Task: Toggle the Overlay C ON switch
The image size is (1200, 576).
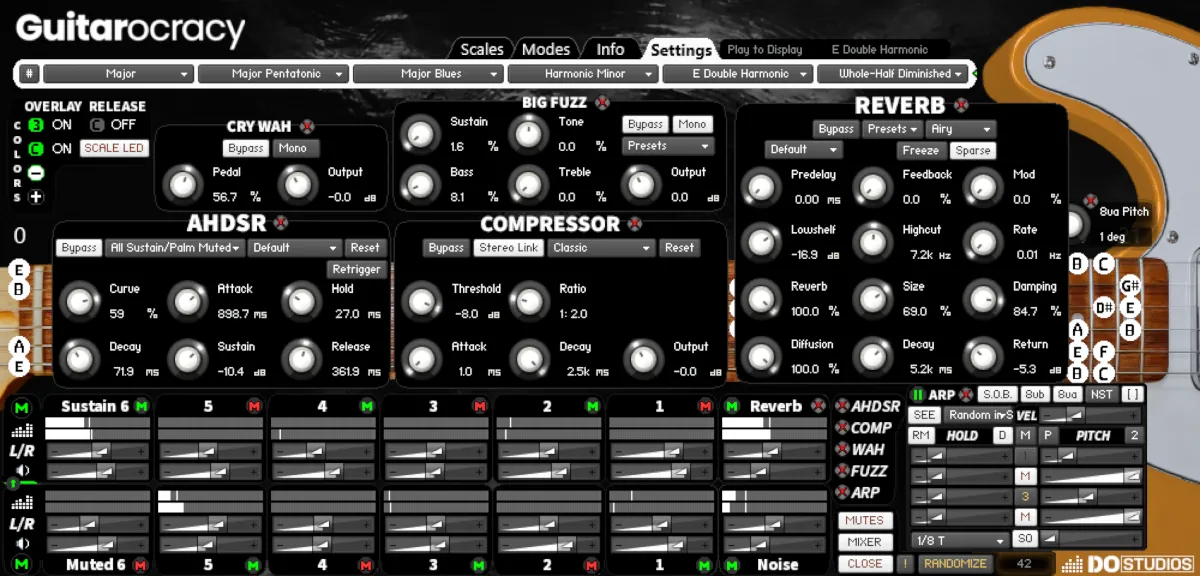Action: [x=36, y=149]
